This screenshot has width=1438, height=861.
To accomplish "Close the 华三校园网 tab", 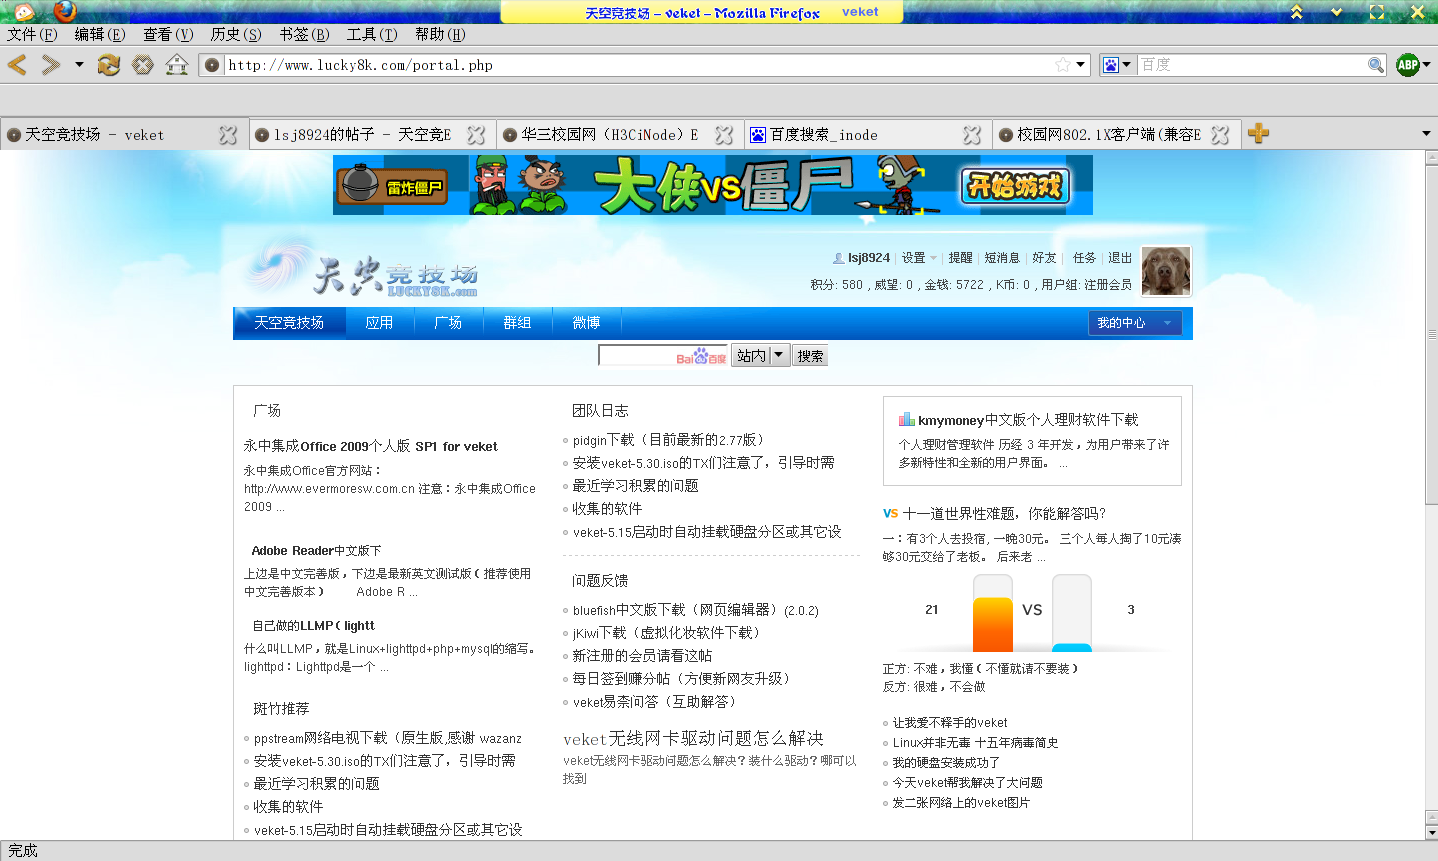I will click(x=724, y=135).
